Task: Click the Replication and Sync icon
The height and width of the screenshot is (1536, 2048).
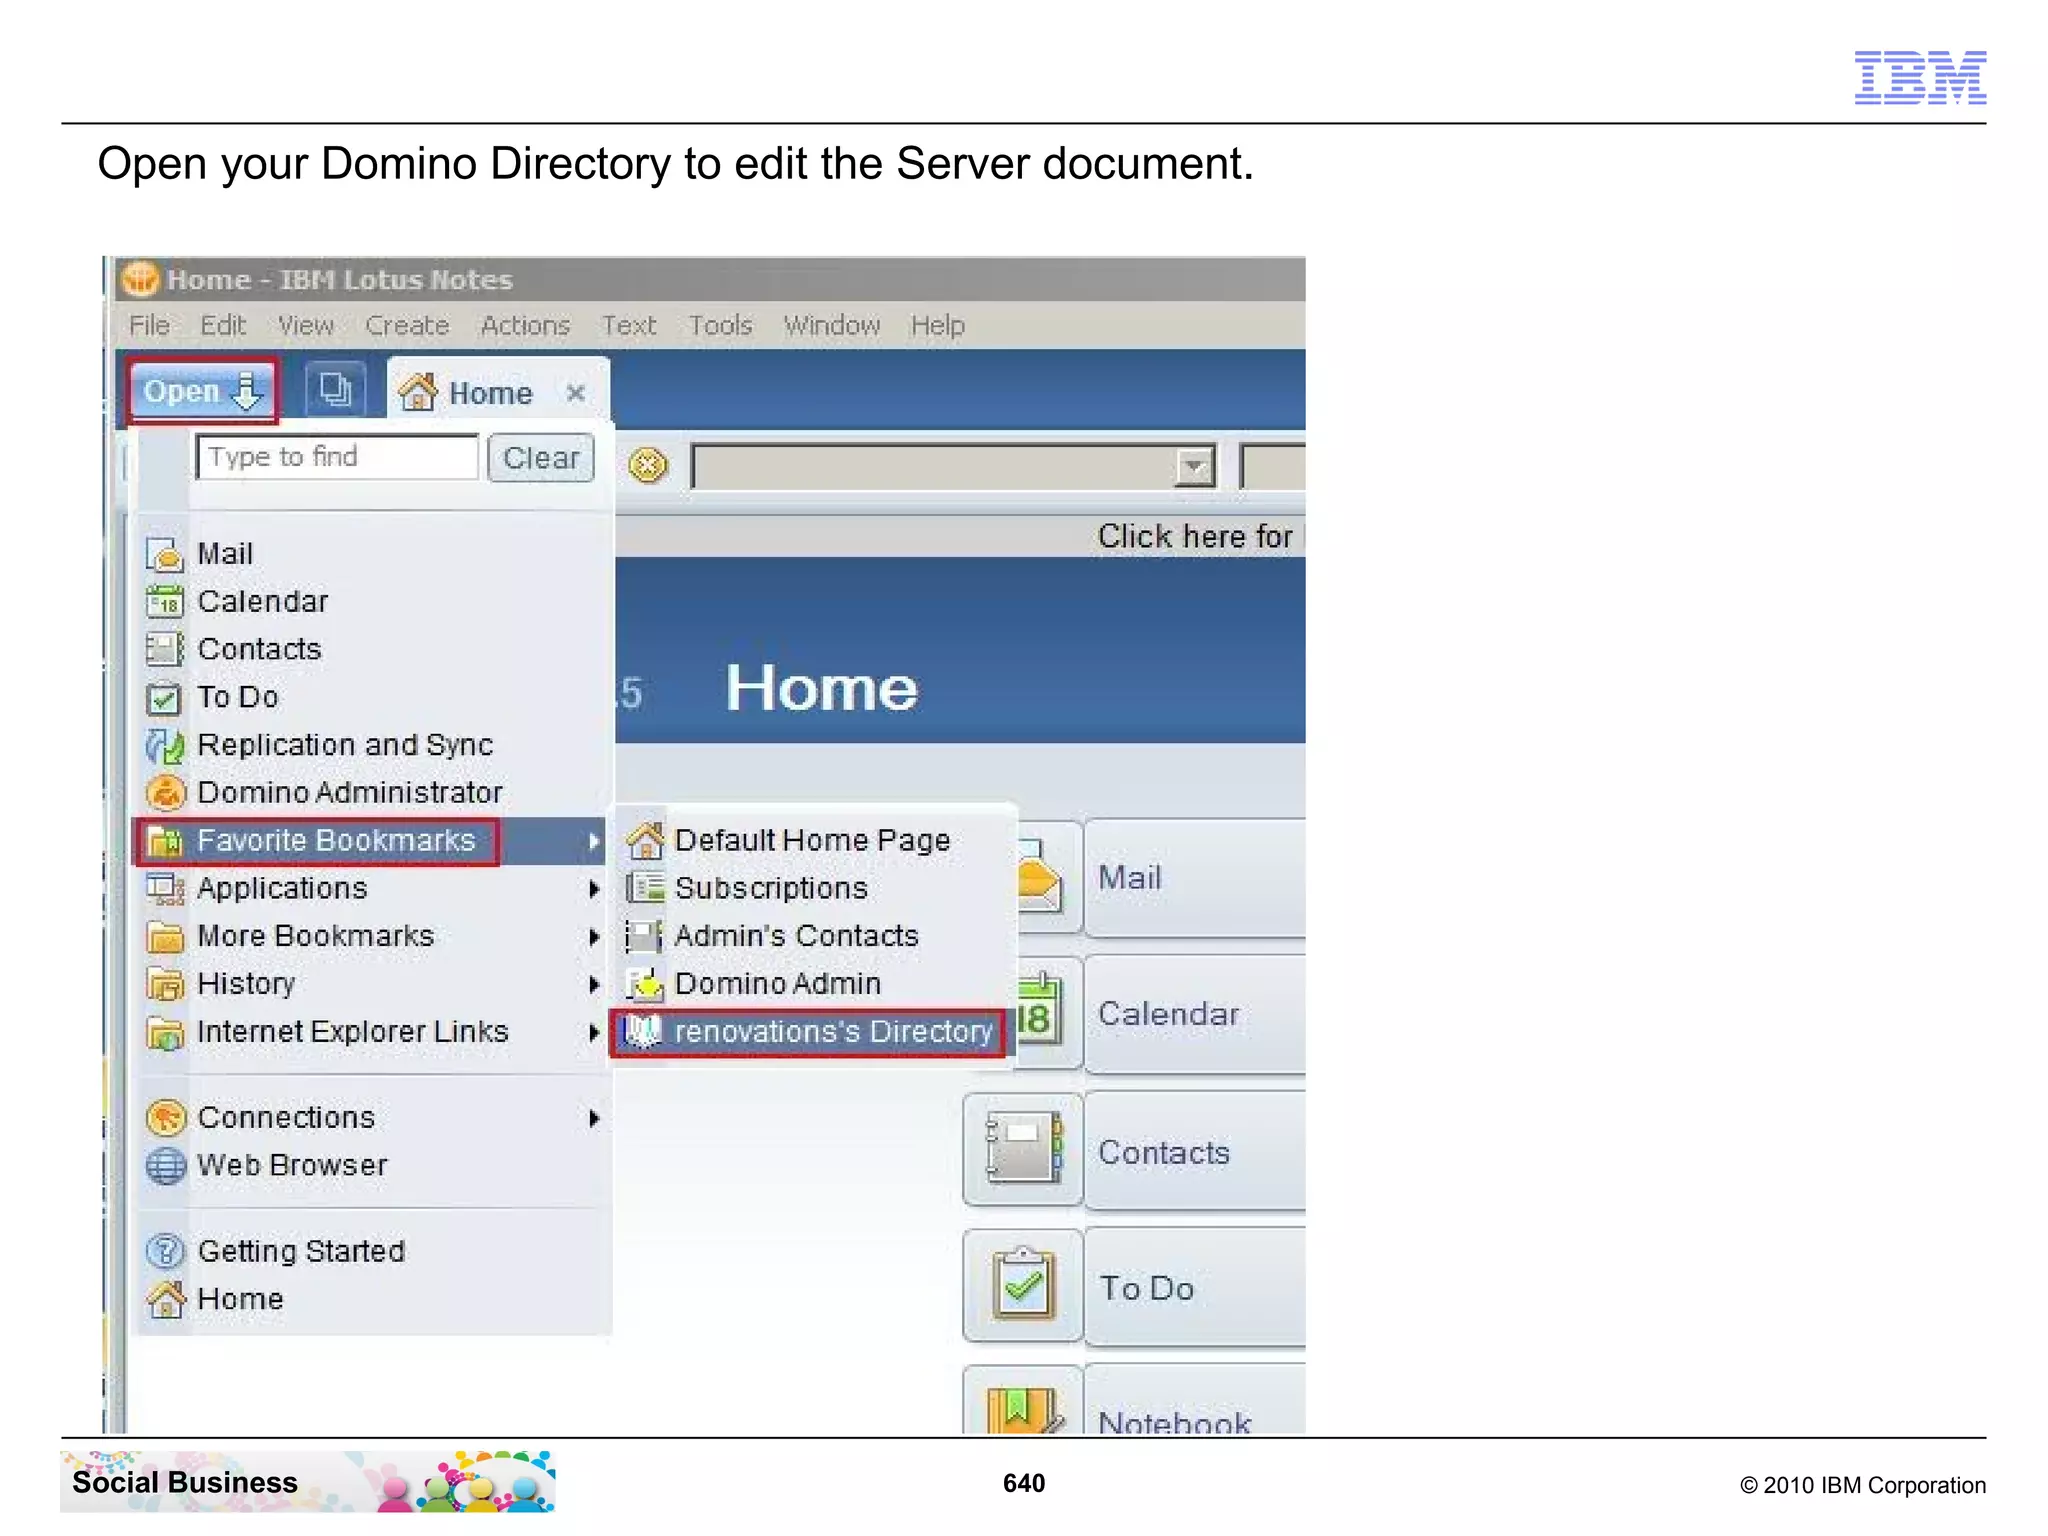Action: click(x=165, y=745)
